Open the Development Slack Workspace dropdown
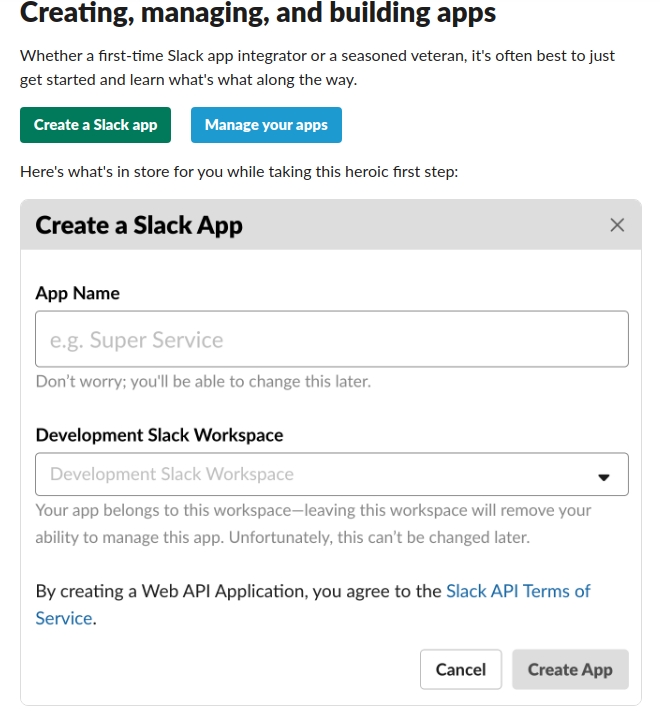Screen dimensions: 660x717 (x=332, y=474)
